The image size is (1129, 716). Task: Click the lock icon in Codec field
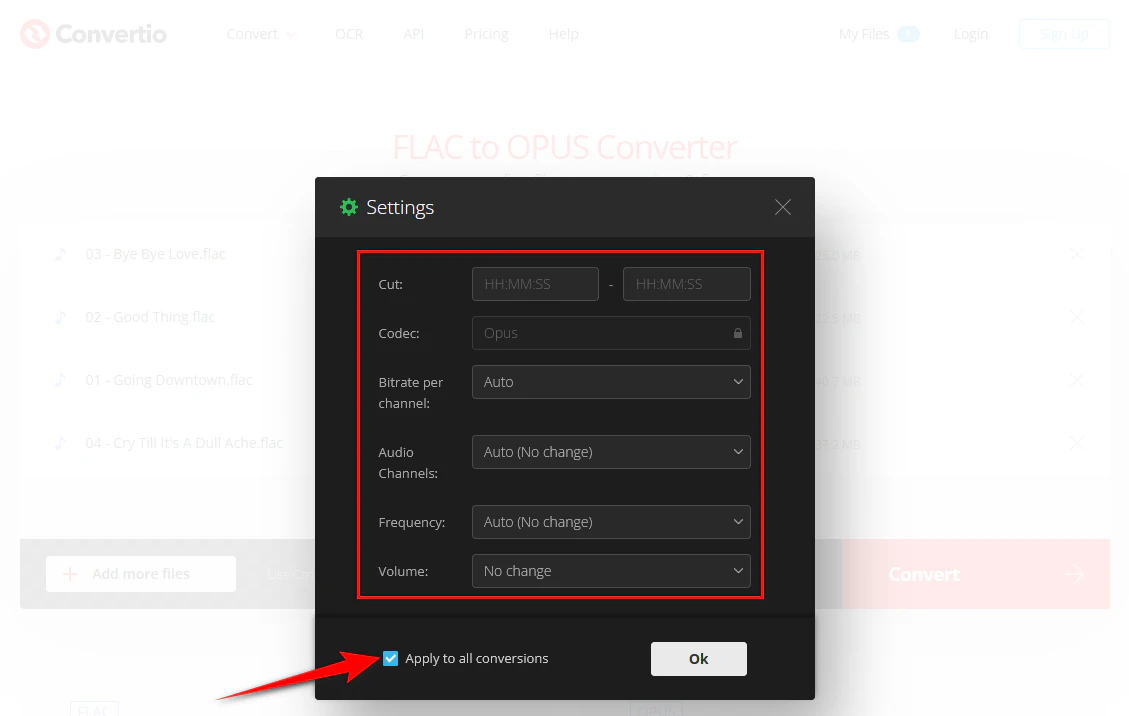pyautogui.click(x=738, y=333)
